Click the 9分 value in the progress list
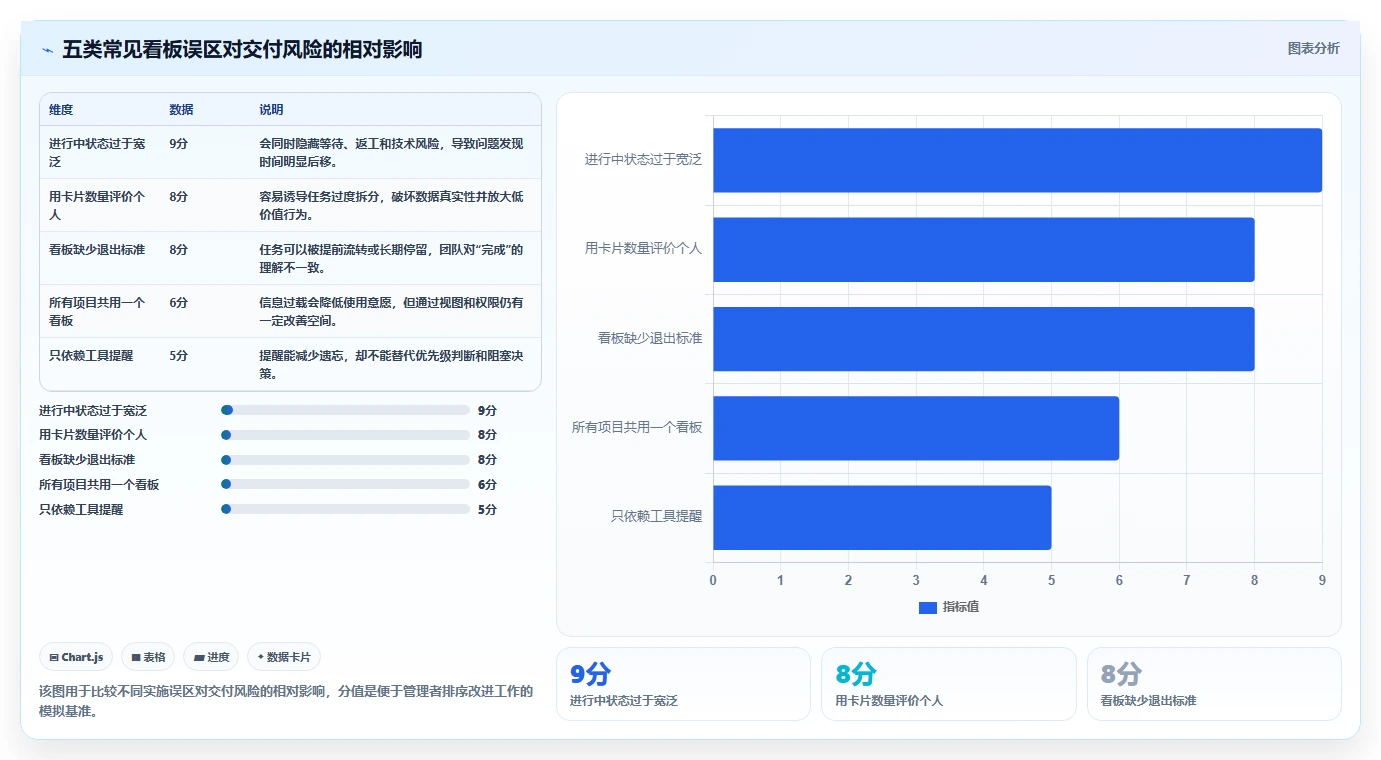The image size is (1381, 760). [x=487, y=410]
